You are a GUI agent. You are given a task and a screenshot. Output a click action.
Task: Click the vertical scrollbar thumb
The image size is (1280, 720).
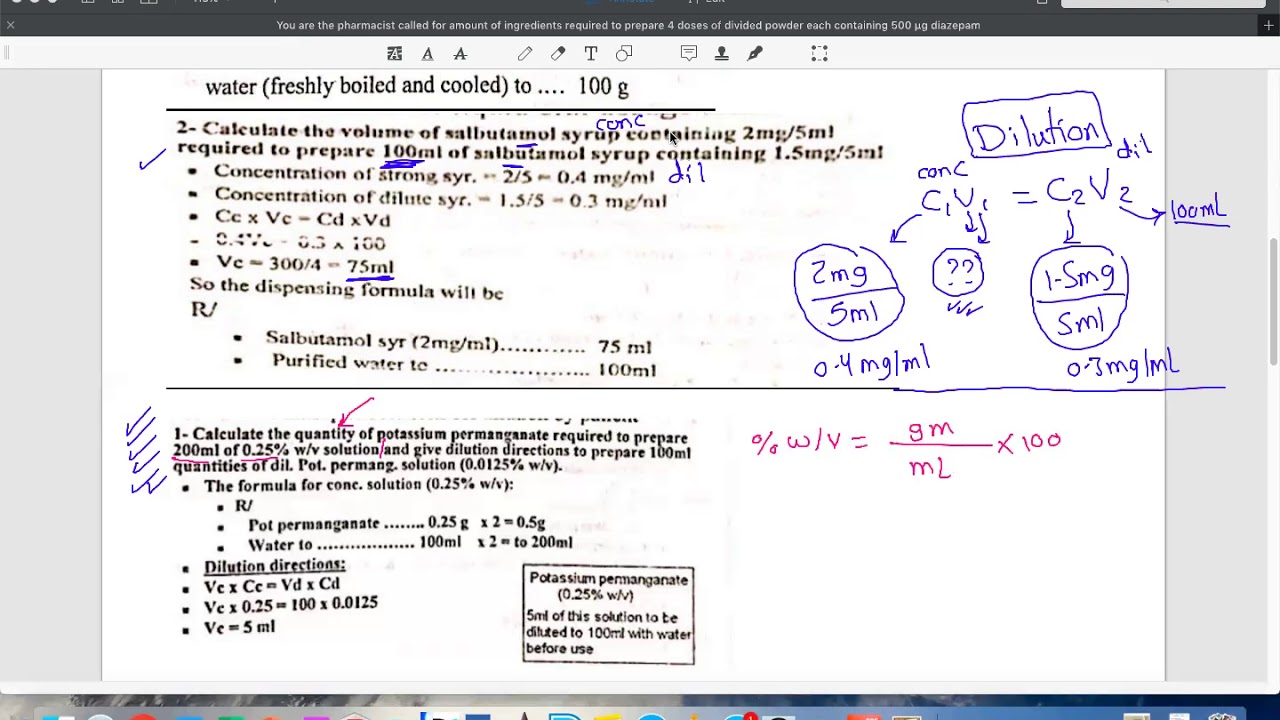coord(1273,302)
